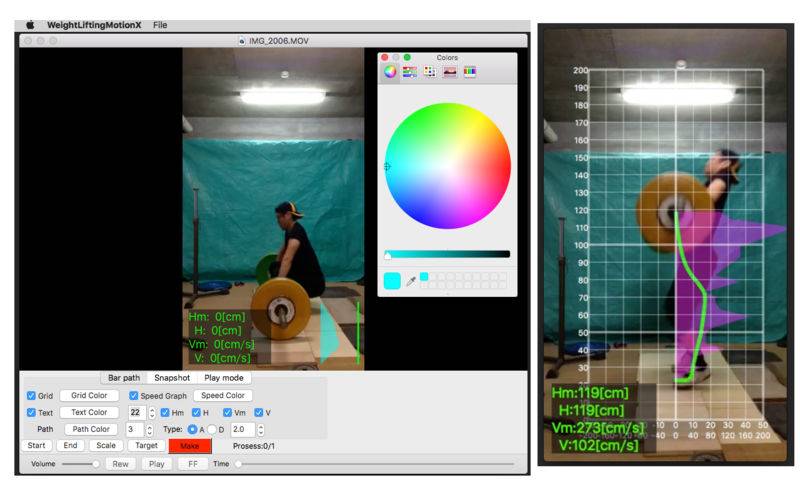Click the path width stepper arrows
800x500 pixels.
pyautogui.click(x=149, y=430)
